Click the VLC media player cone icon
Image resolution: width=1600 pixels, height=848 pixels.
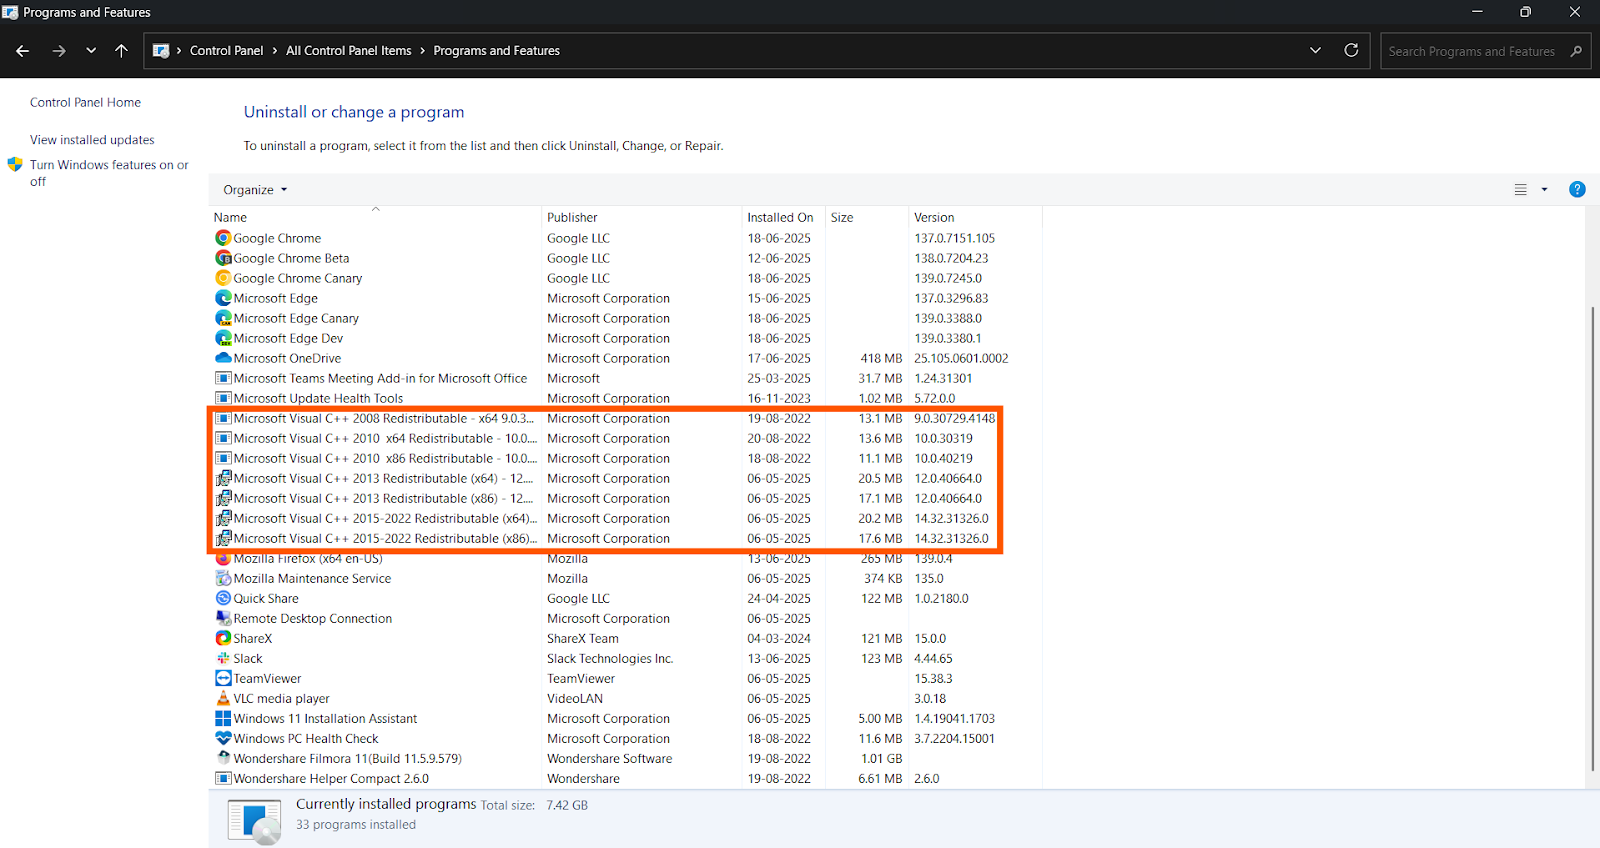click(223, 698)
